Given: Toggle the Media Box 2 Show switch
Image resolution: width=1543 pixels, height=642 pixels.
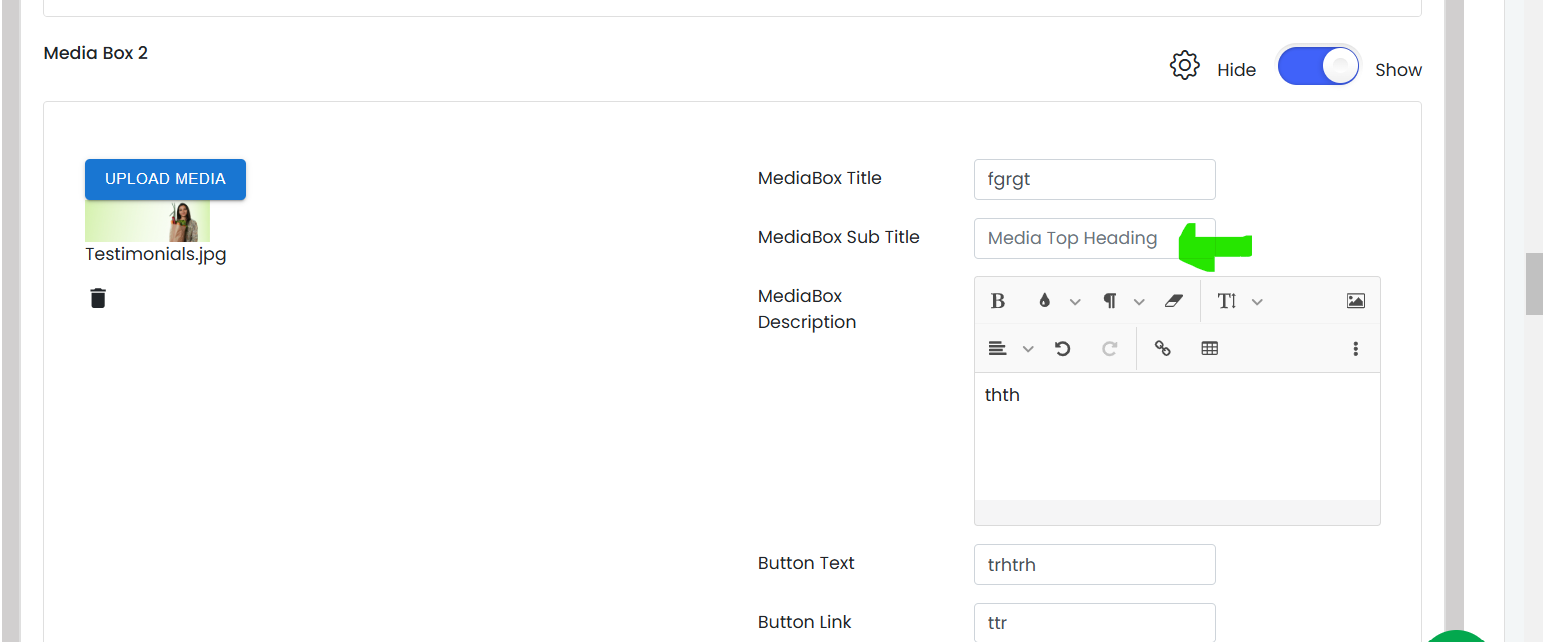Looking at the screenshot, I should [x=1319, y=67].
